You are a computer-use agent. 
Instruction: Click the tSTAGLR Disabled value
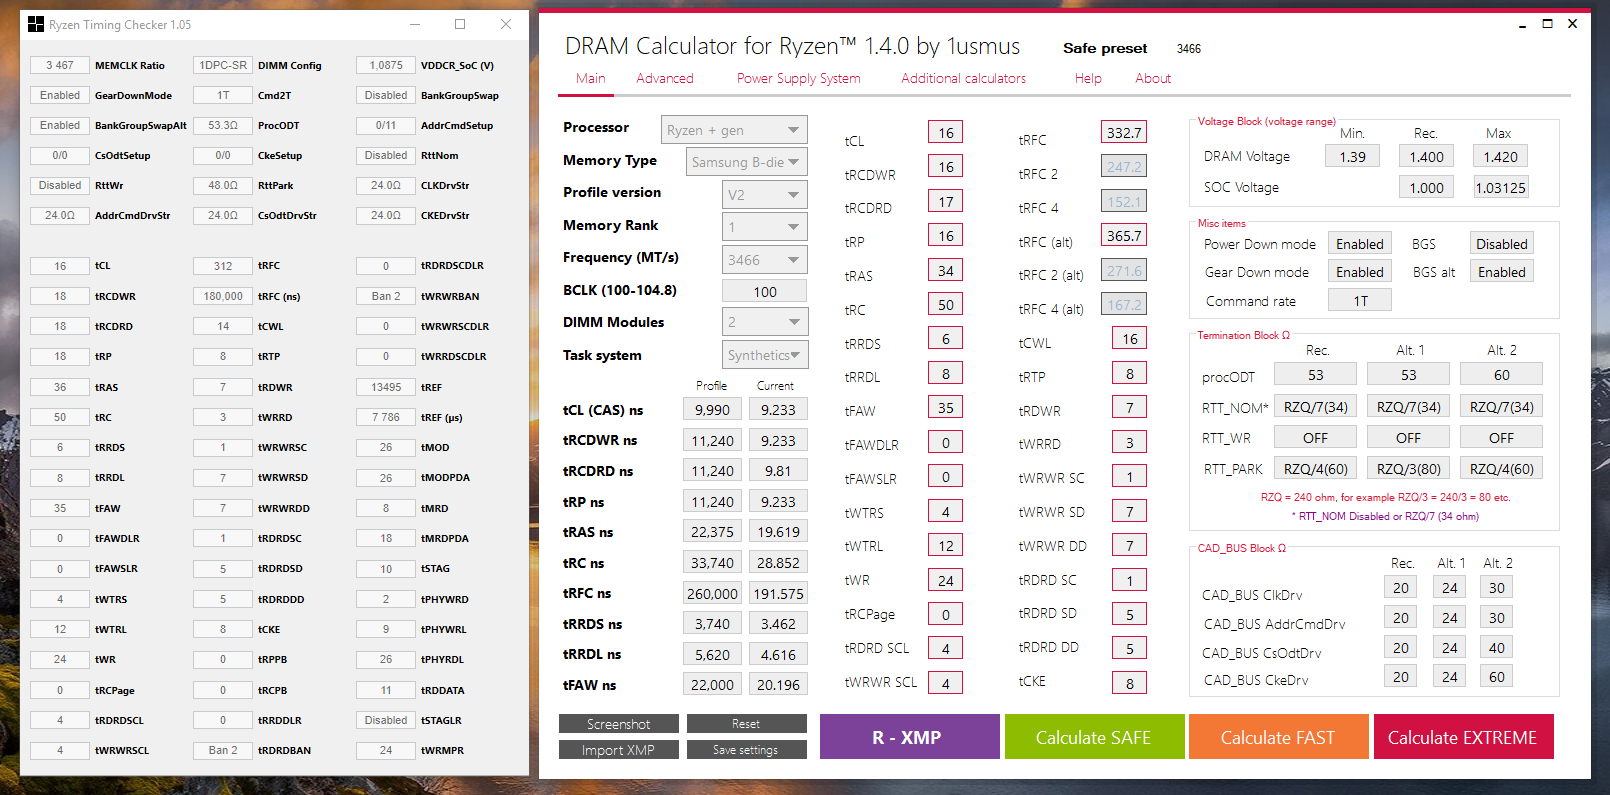(x=386, y=720)
